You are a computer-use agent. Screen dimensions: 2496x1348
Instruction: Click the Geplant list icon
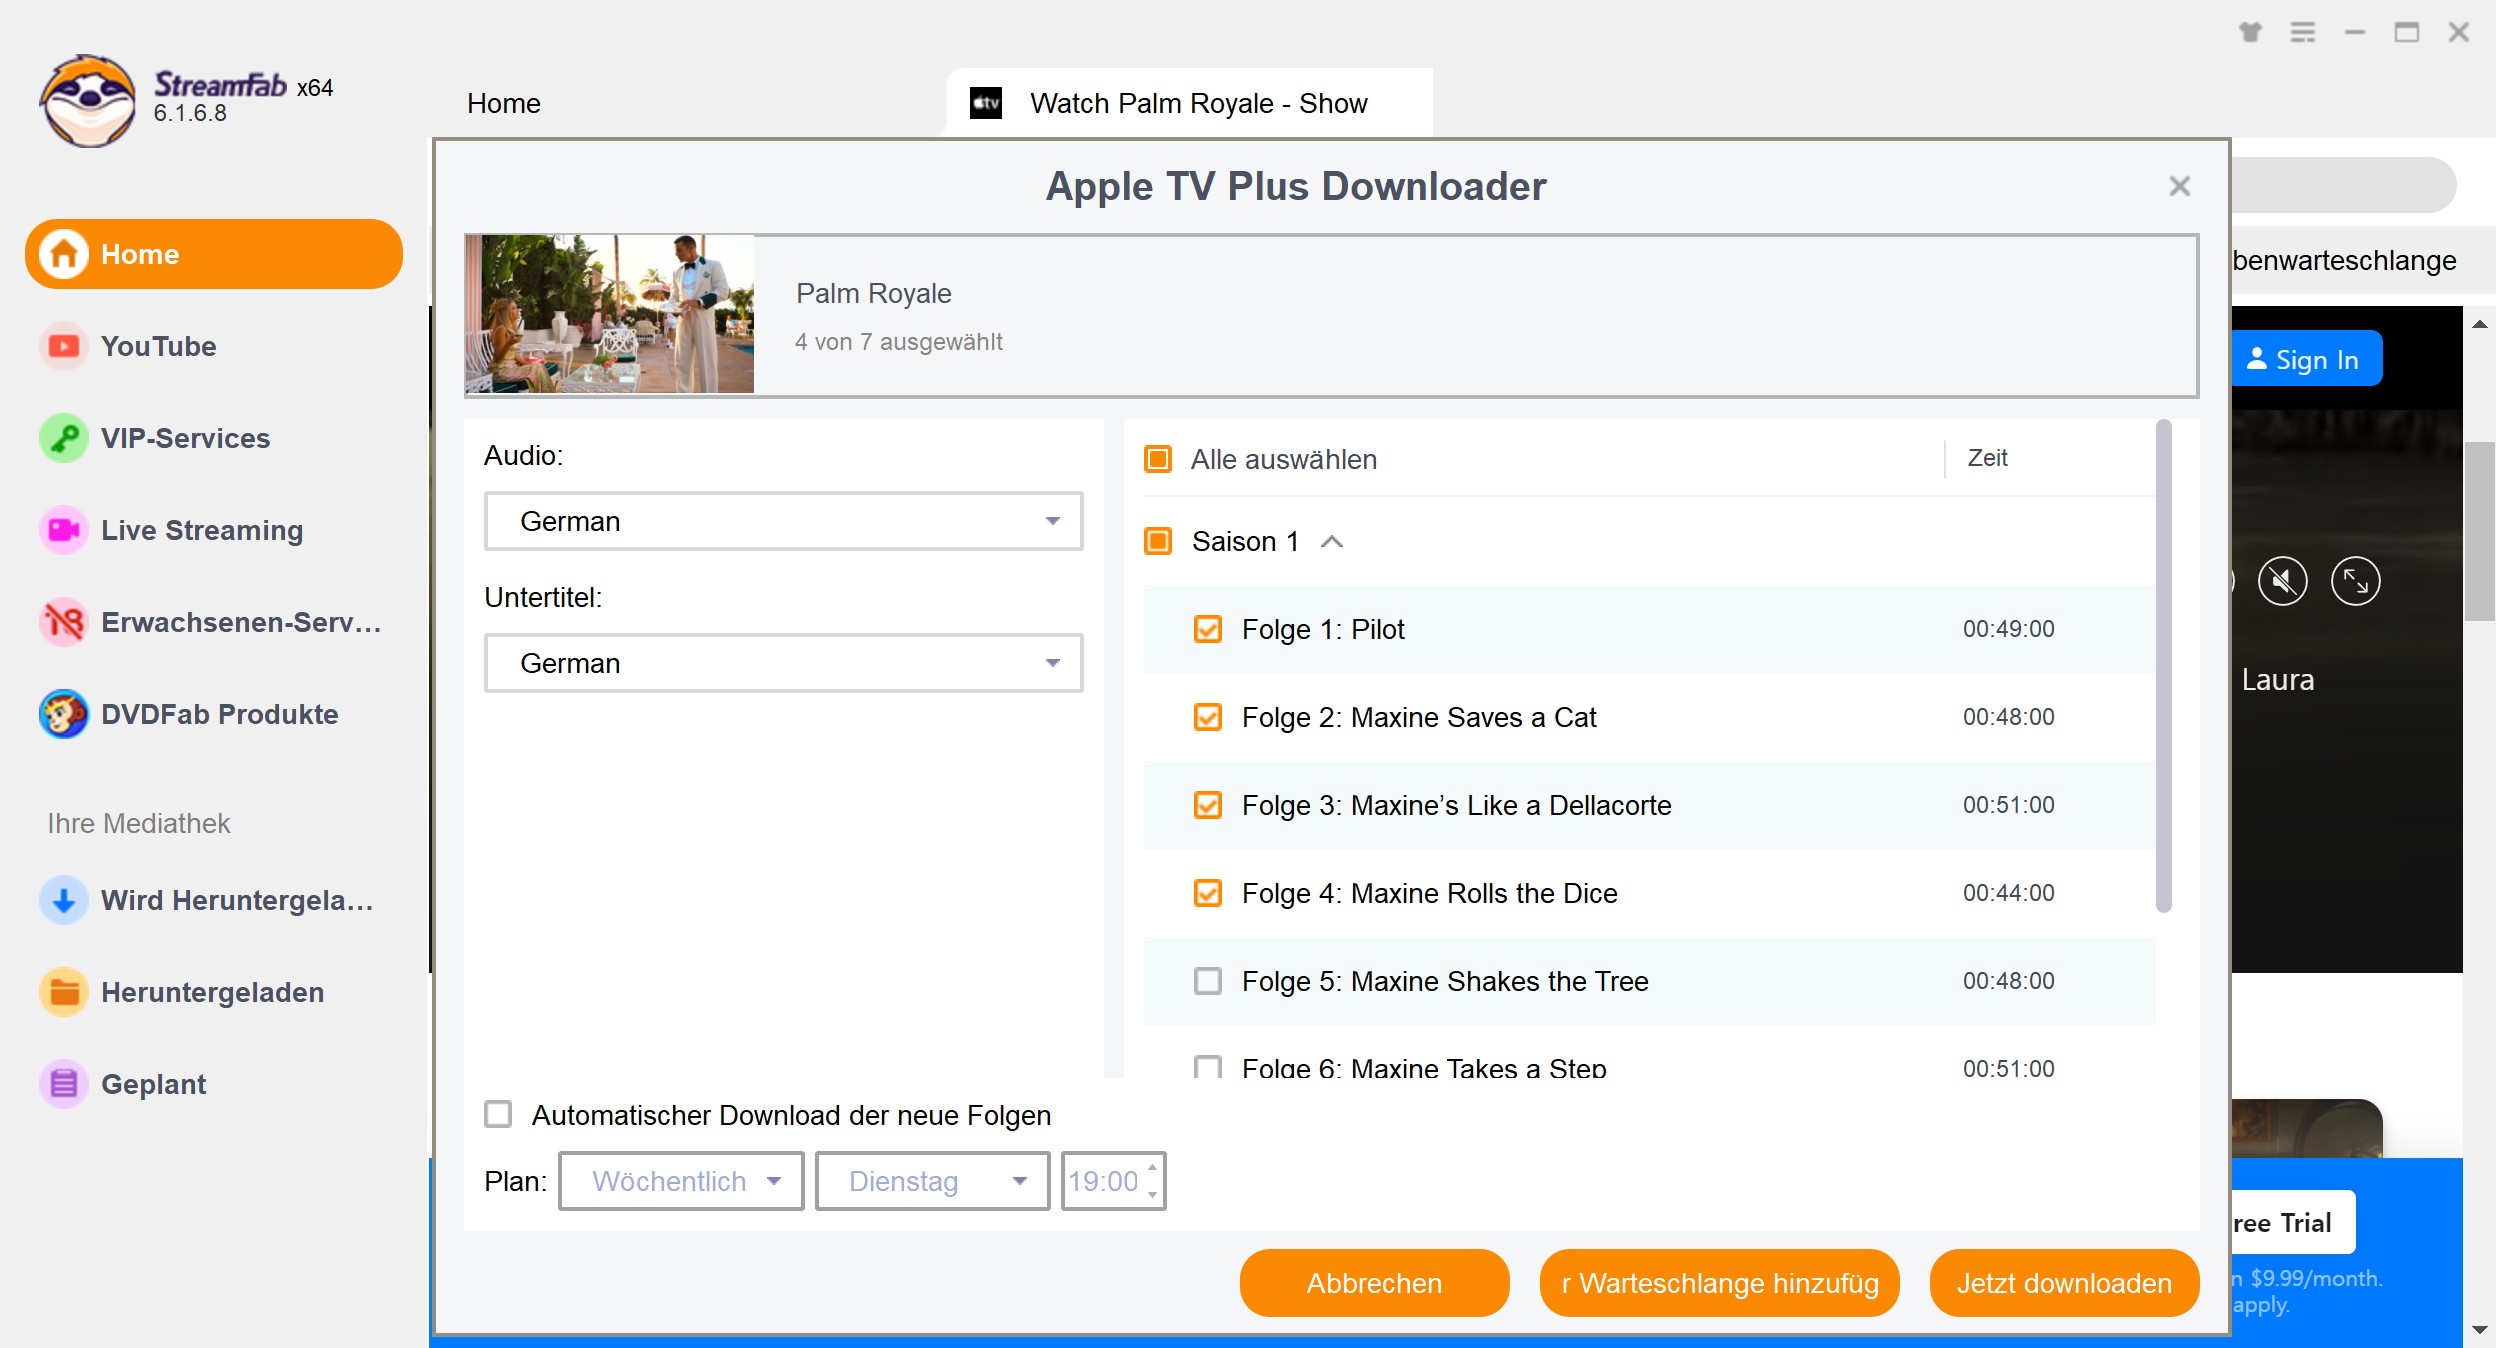tap(64, 1084)
